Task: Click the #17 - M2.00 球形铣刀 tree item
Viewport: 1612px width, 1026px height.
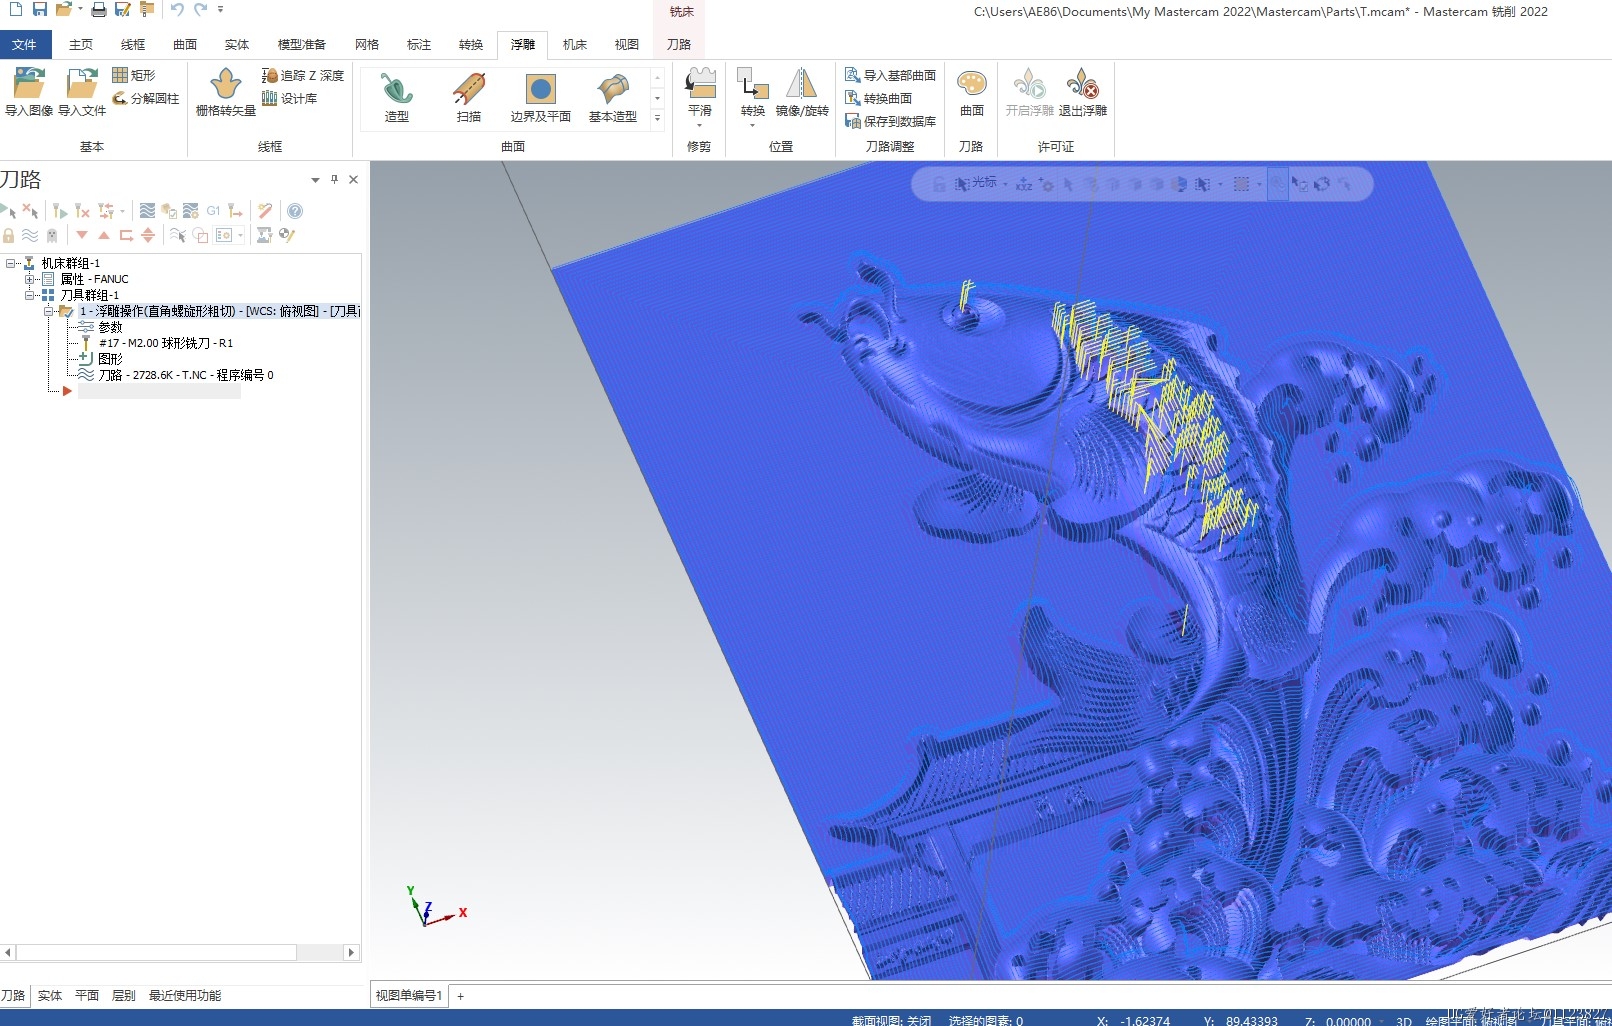Action: pyautogui.click(x=166, y=343)
